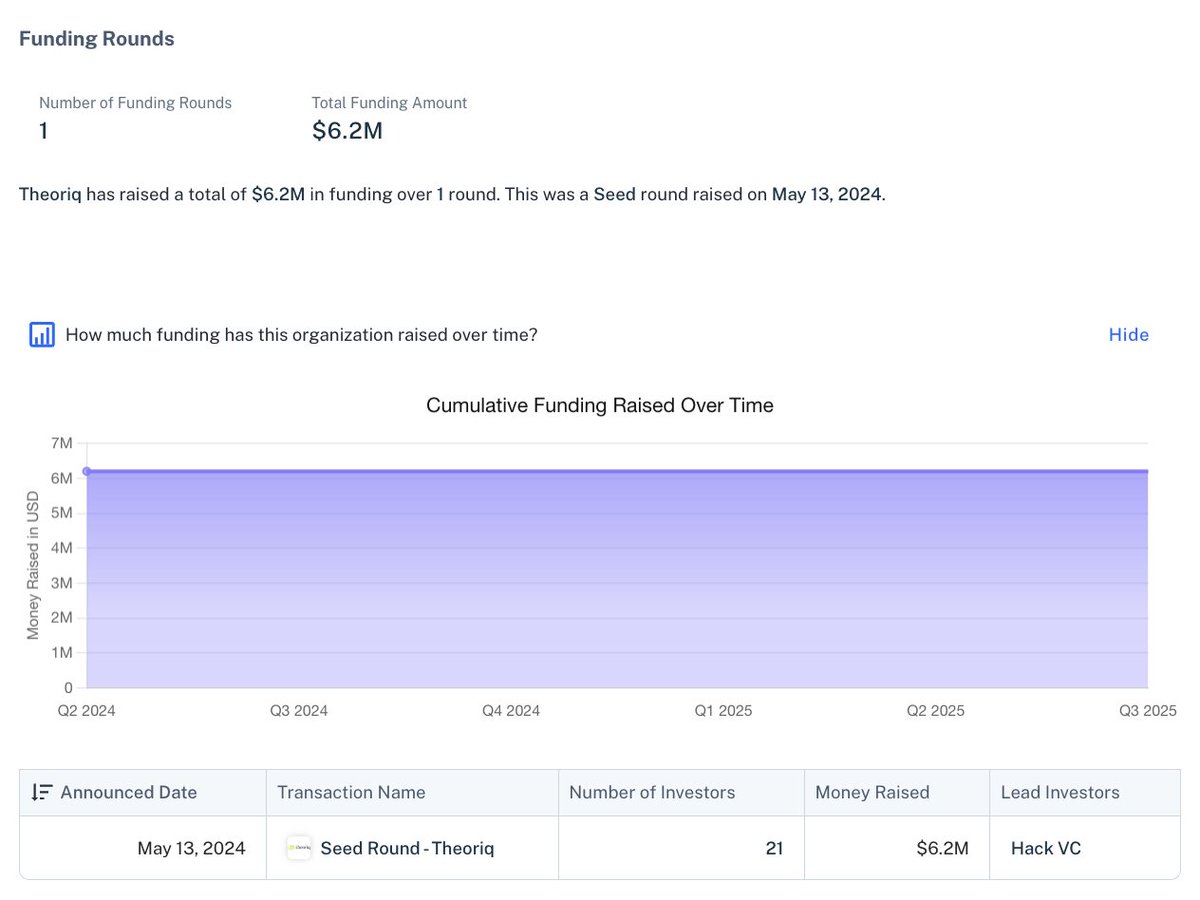This screenshot has height=900, width=1200.
Task: Click the bar chart icon beside funding question
Action: (x=41, y=334)
